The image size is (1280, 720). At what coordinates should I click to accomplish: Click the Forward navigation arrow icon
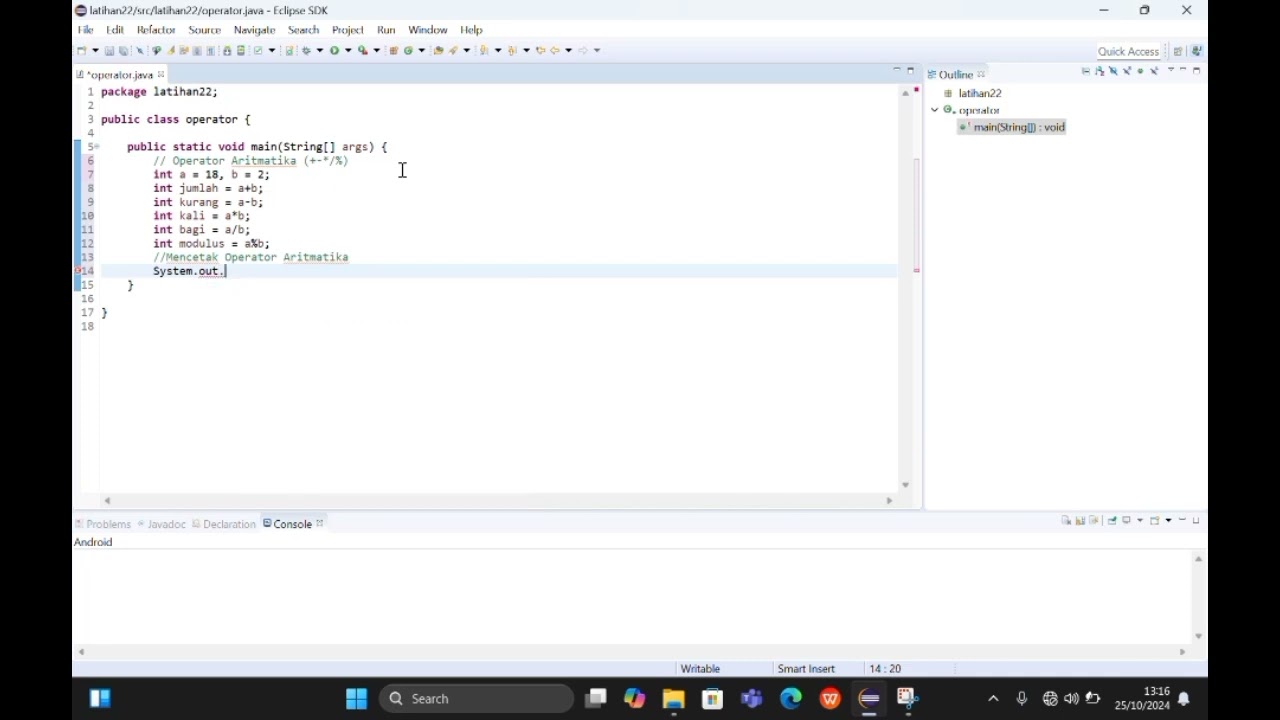[582, 50]
